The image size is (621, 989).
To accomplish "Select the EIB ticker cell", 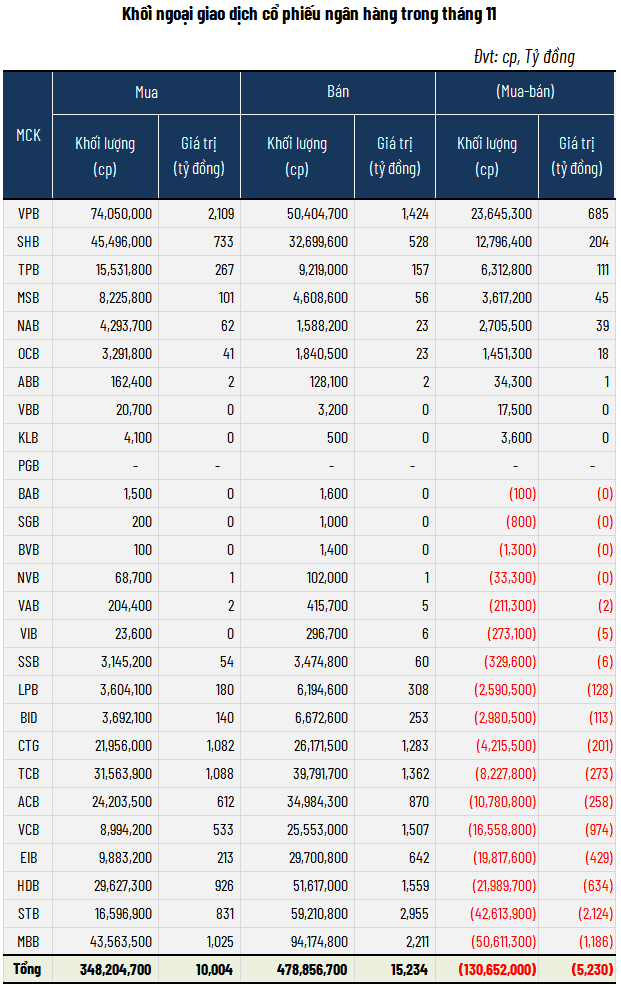I will click(x=28, y=857).
